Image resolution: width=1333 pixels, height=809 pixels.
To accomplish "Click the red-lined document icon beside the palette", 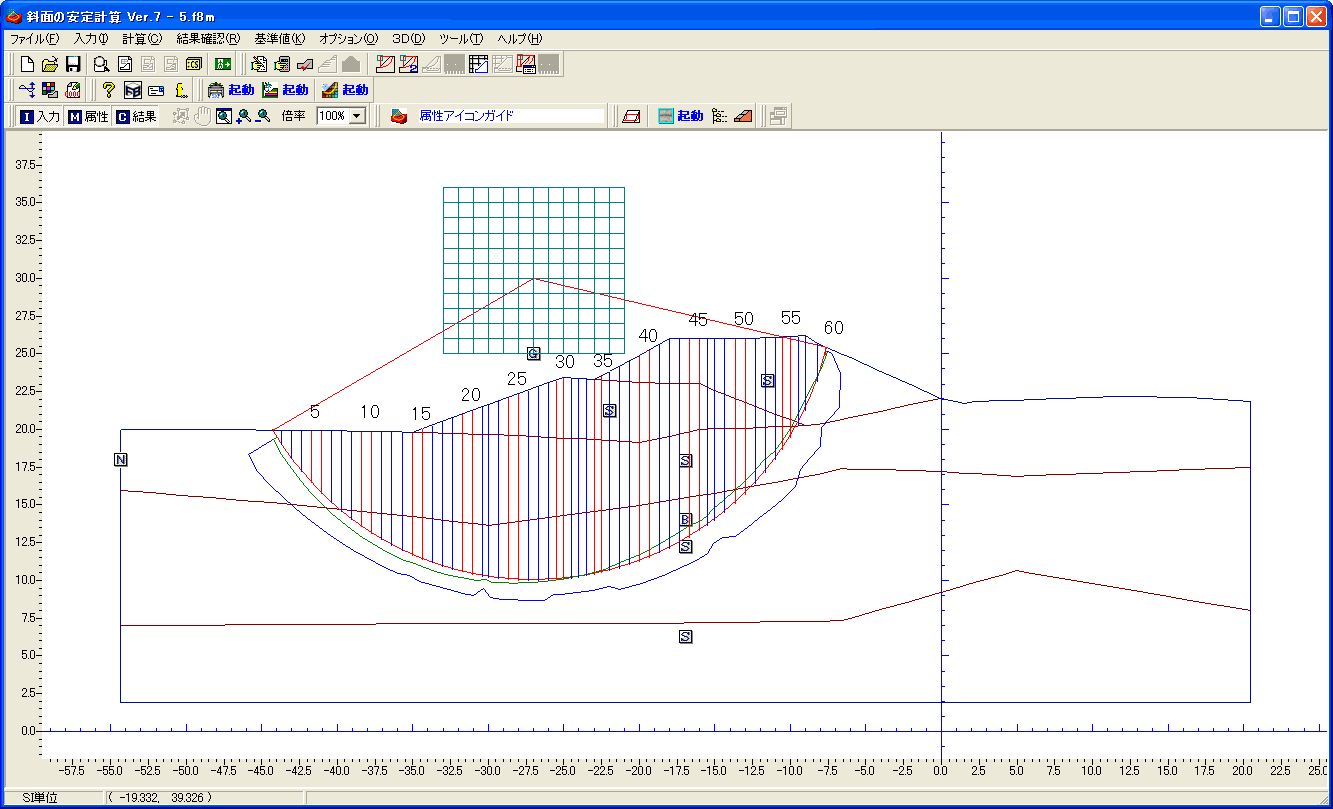I will click(x=73, y=90).
